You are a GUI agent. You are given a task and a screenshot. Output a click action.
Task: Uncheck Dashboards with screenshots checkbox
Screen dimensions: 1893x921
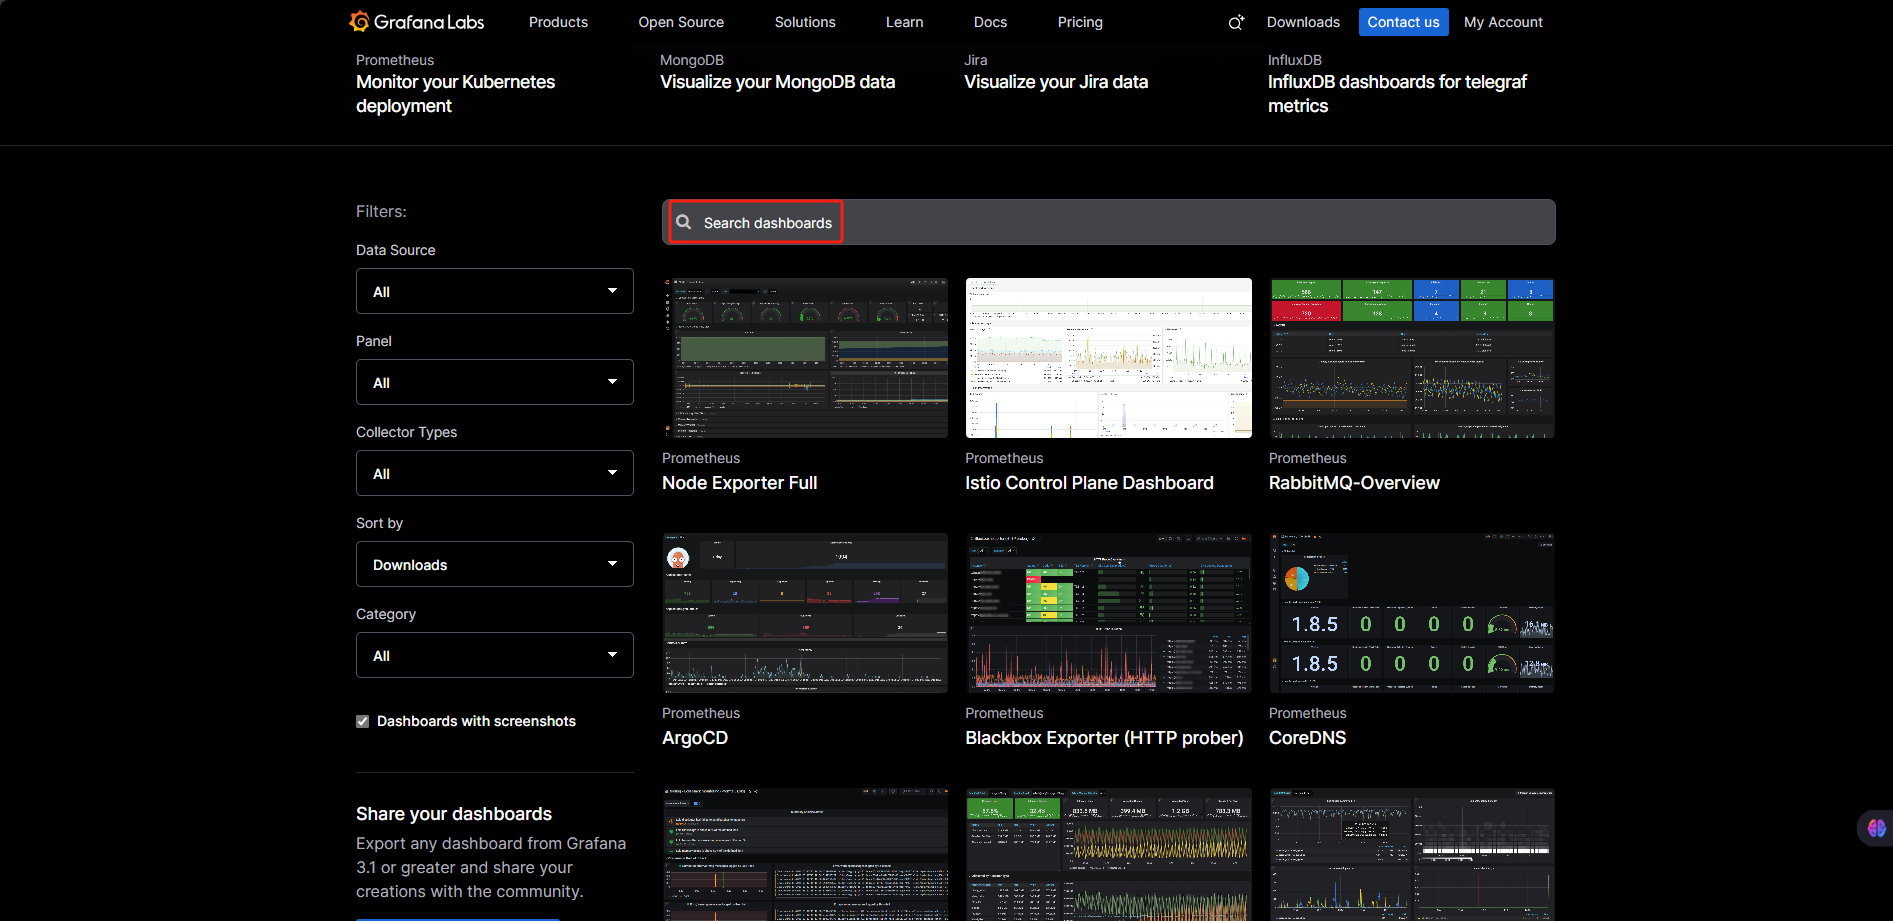pos(363,721)
